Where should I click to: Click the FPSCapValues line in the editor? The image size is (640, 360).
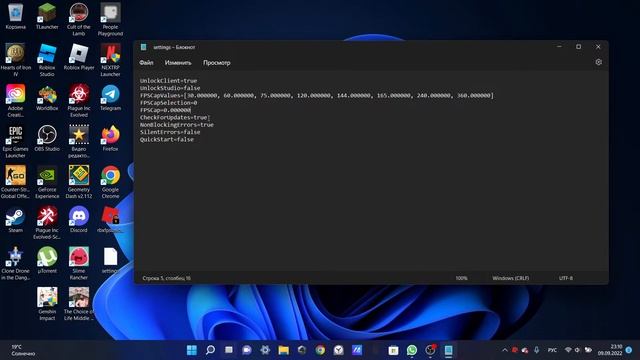click(x=317, y=96)
